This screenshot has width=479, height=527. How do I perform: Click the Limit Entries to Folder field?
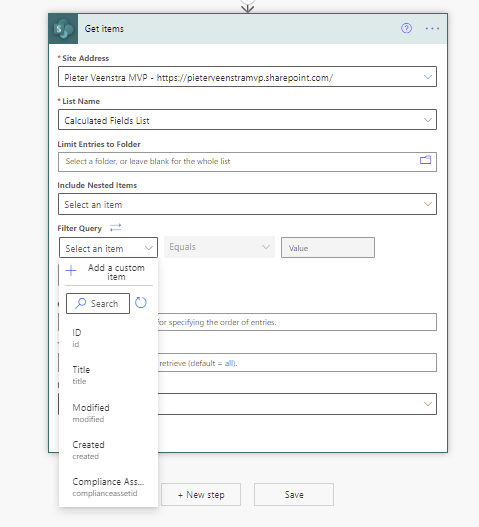[247, 162]
